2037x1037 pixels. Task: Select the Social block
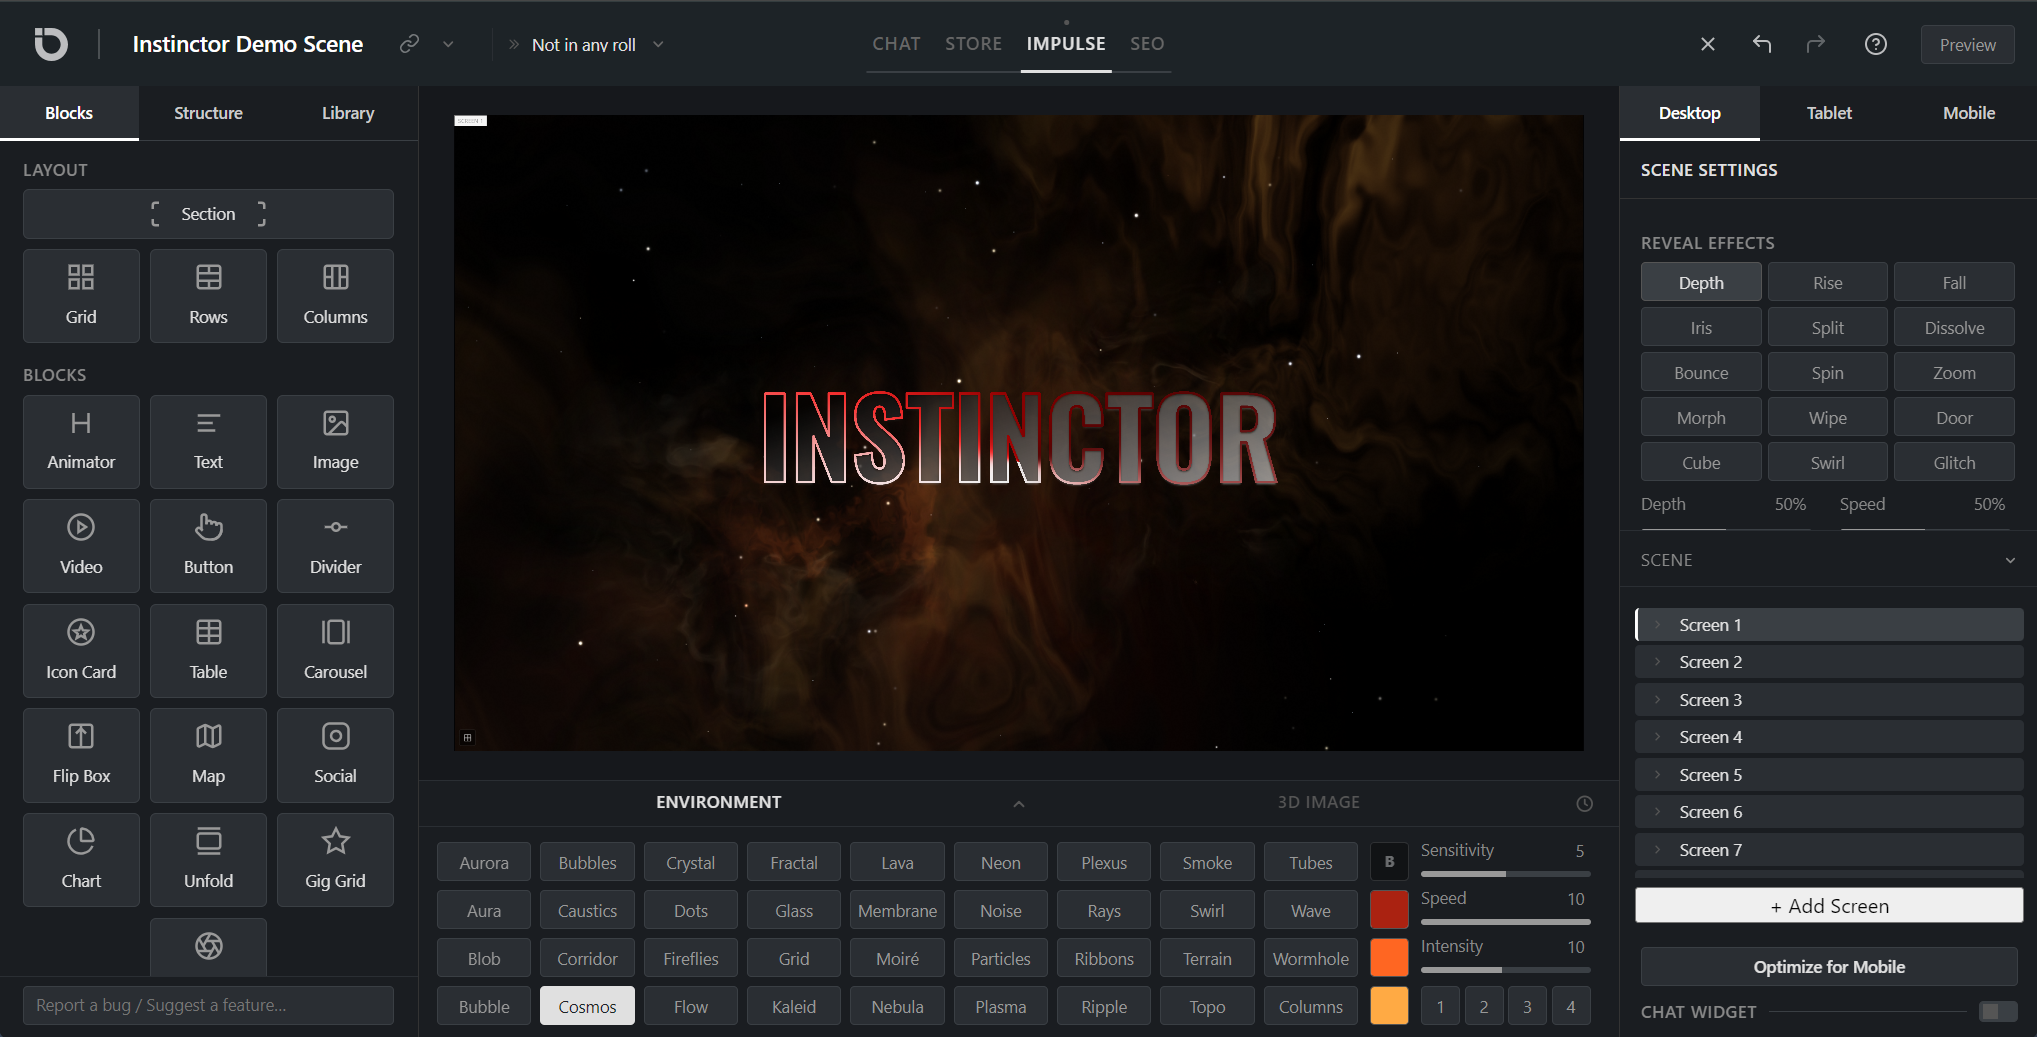335,755
